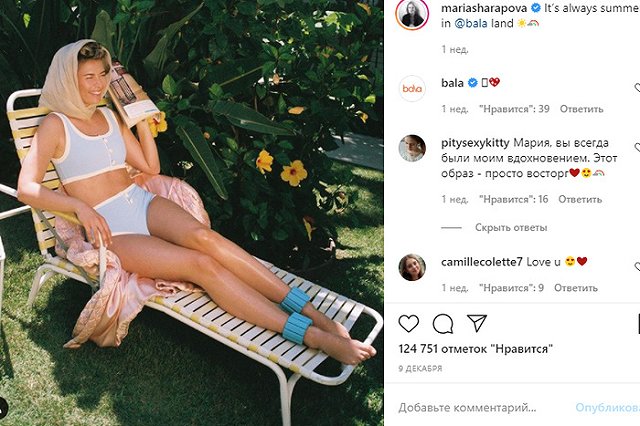Image resolution: width=640 pixels, height=426 pixels.
Task: Like the pitysexykitty comment's heart
Action: [637, 147]
